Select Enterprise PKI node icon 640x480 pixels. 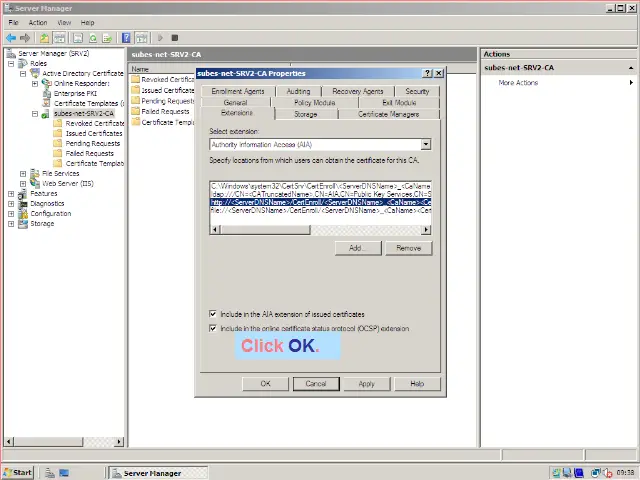coord(47,93)
